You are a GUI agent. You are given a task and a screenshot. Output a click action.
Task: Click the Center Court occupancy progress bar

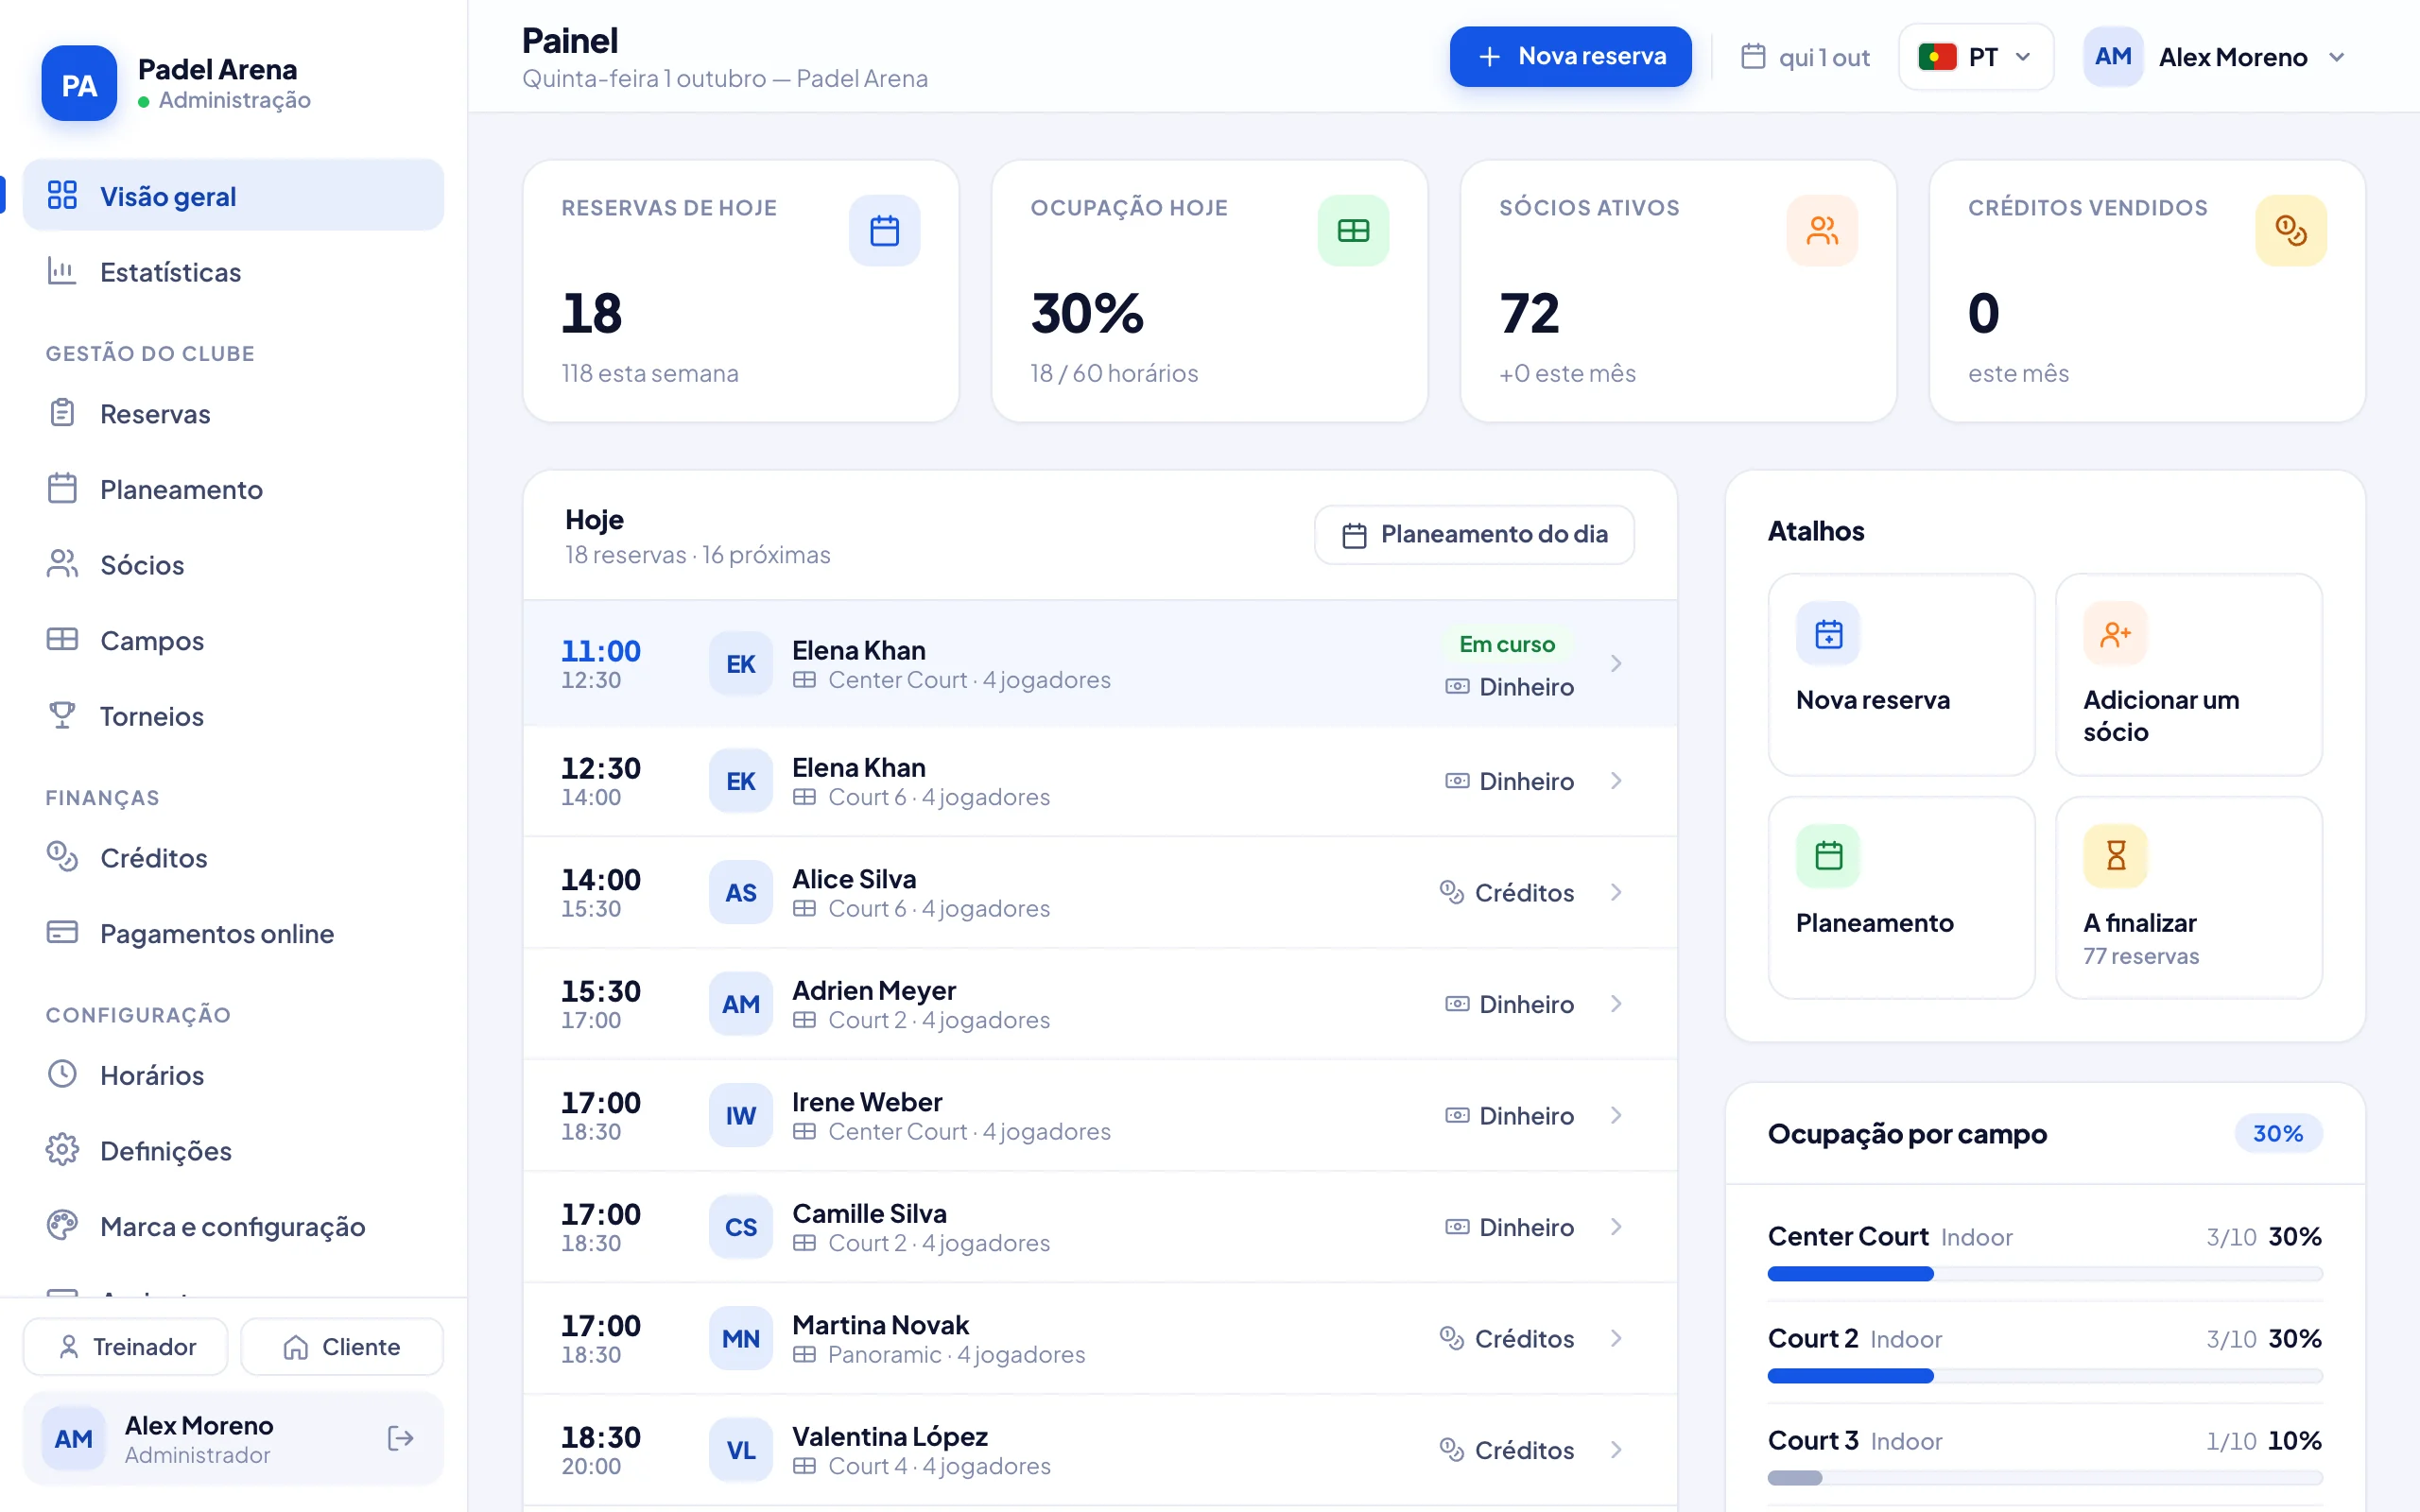[2045, 1274]
